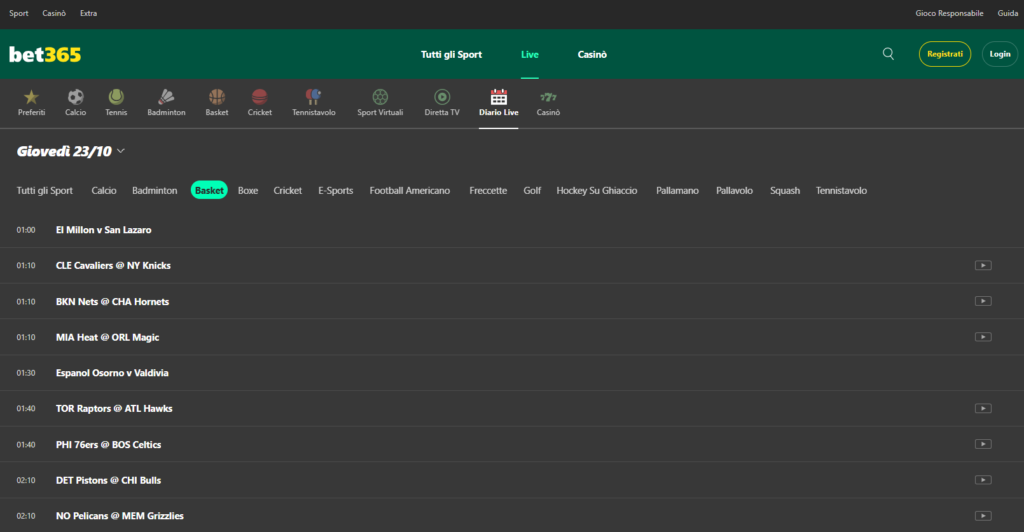Screen dimensions: 1024x532
Task: Watch the CLE Cavaliers @ NY Knicks stream
Action: pyautogui.click(x=982, y=265)
